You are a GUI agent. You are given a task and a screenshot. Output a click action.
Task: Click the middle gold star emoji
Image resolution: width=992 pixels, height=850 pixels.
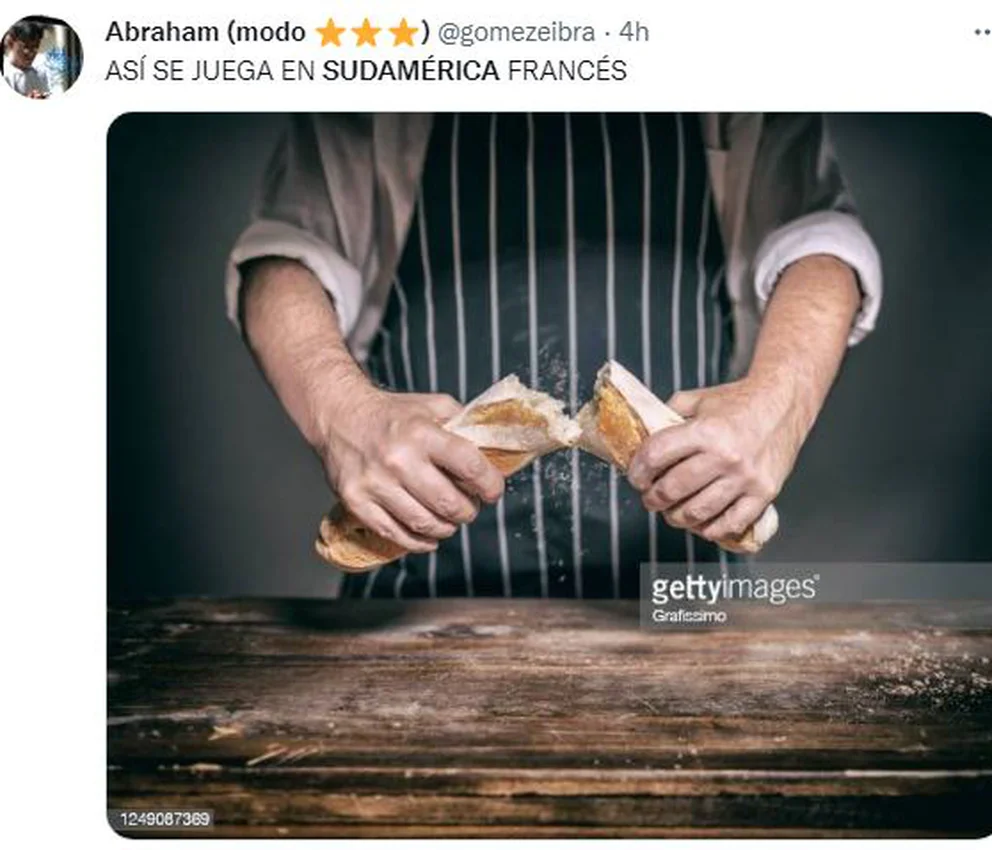pyautogui.click(x=366, y=33)
